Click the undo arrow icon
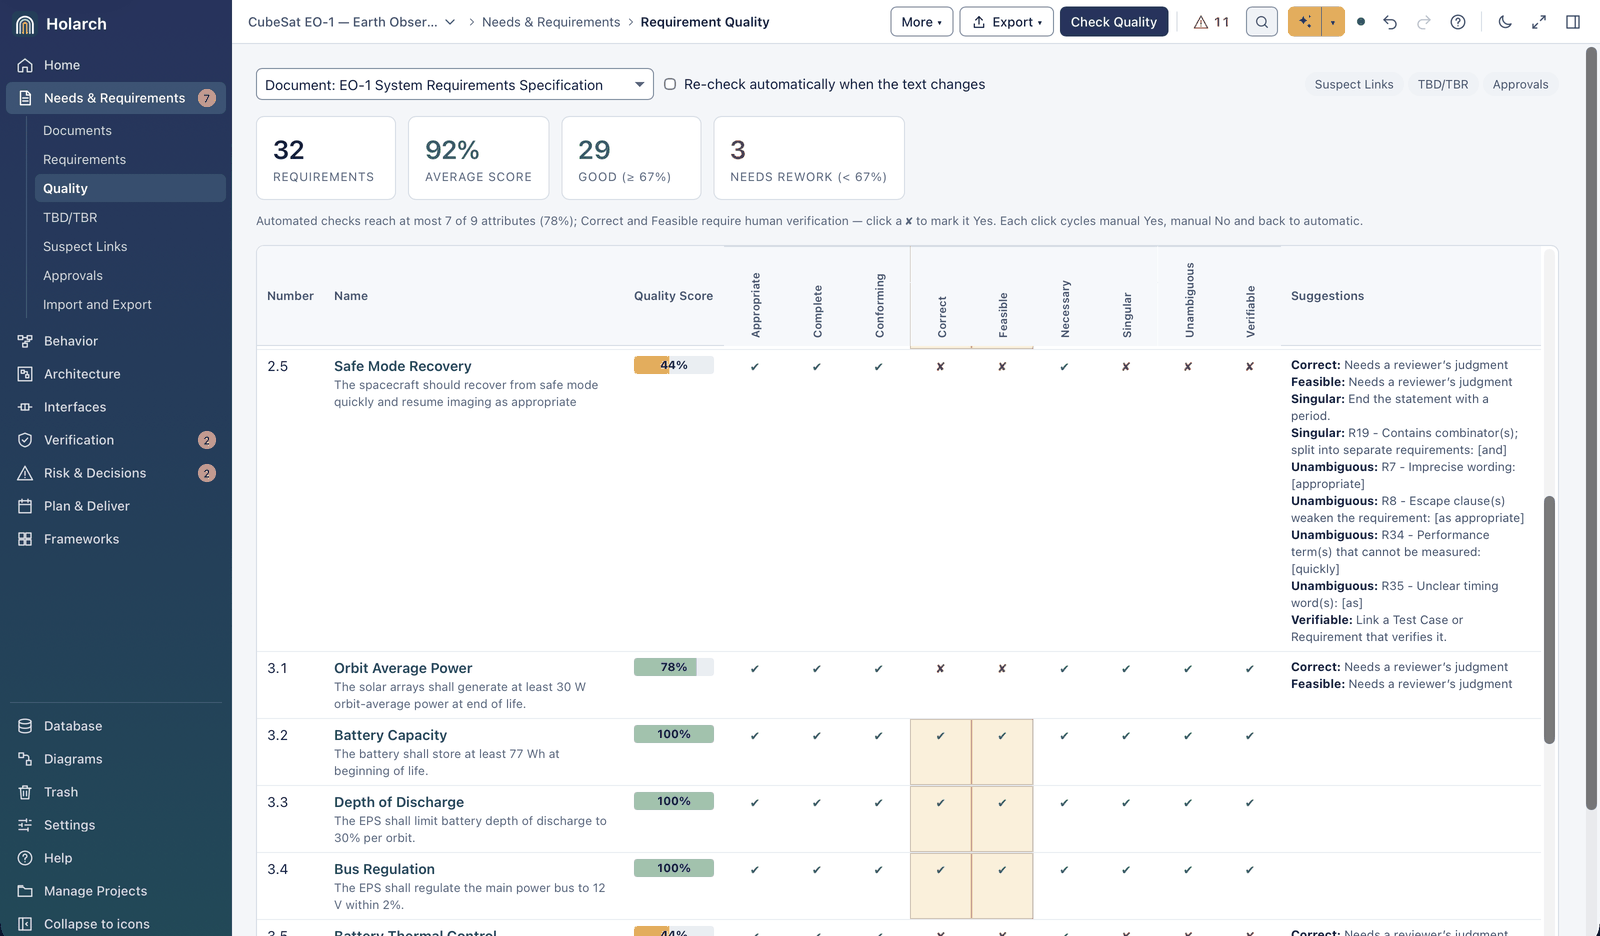The width and height of the screenshot is (1600, 936). pos(1390,22)
